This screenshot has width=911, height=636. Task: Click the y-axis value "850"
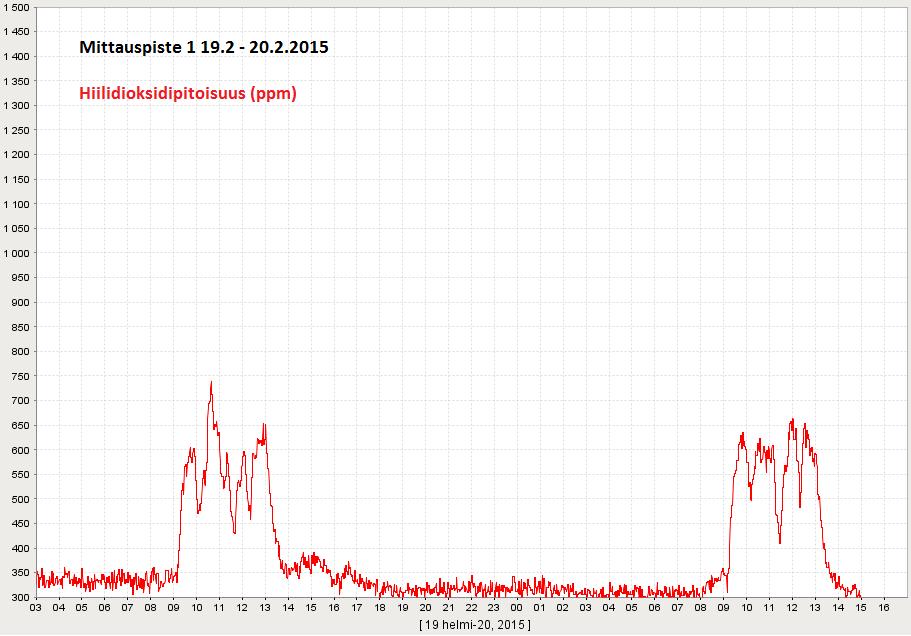point(20,327)
